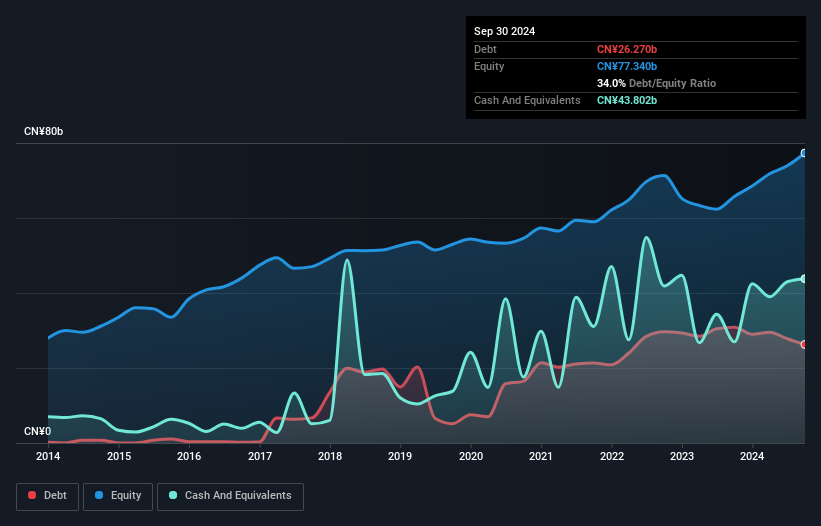
Task: Click the 2014 x-axis label
Action: coord(48,456)
